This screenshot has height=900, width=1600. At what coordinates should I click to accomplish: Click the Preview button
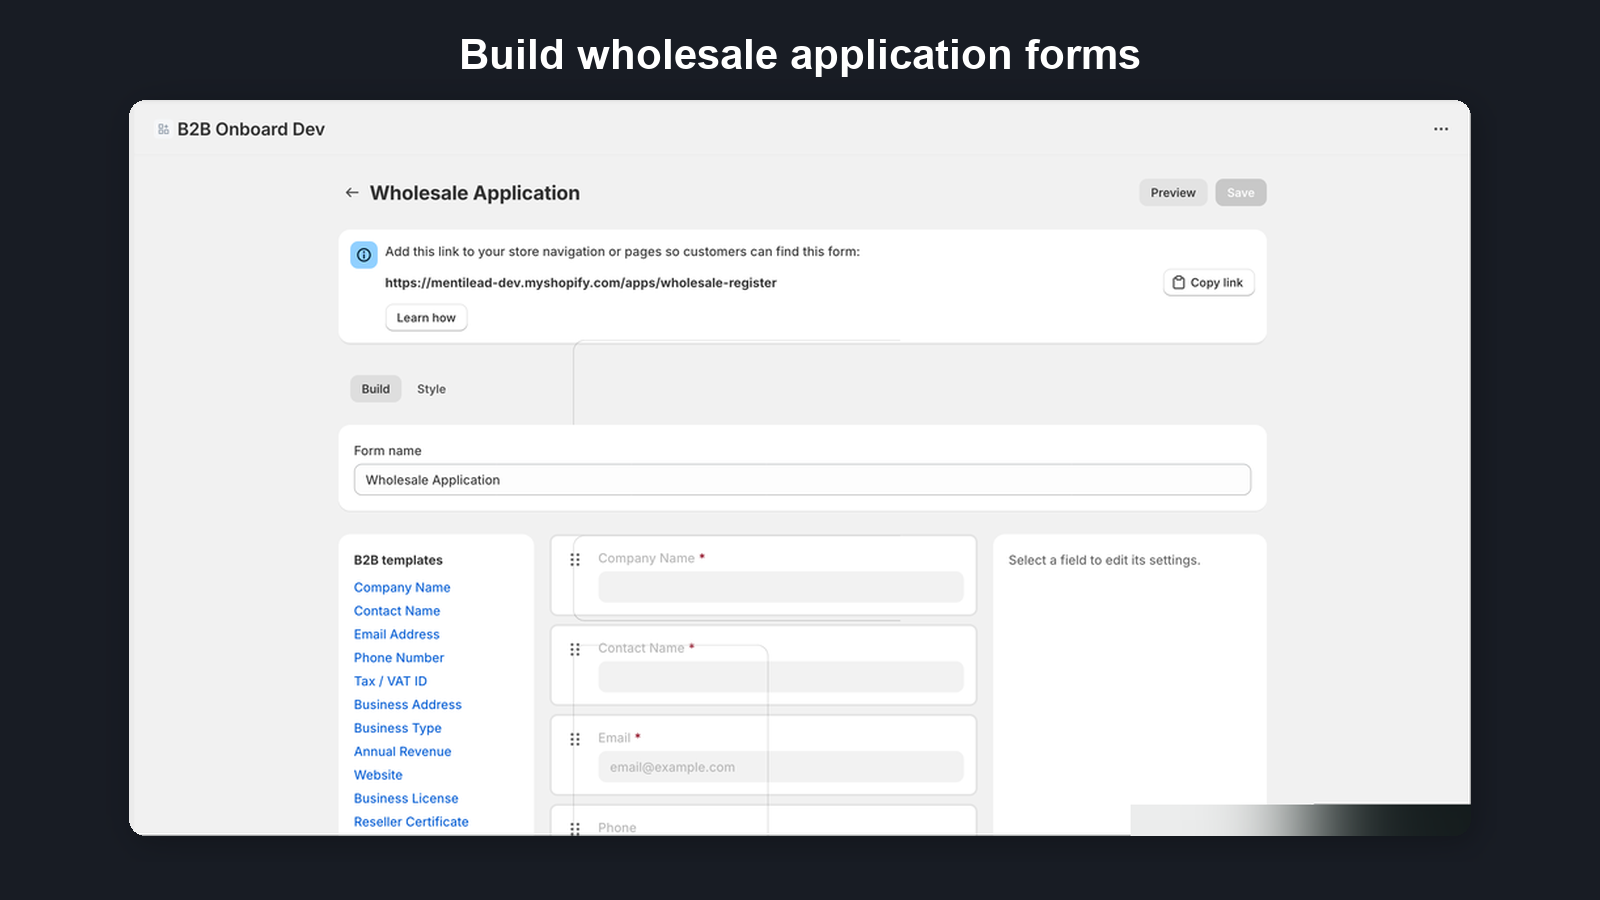1172,192
